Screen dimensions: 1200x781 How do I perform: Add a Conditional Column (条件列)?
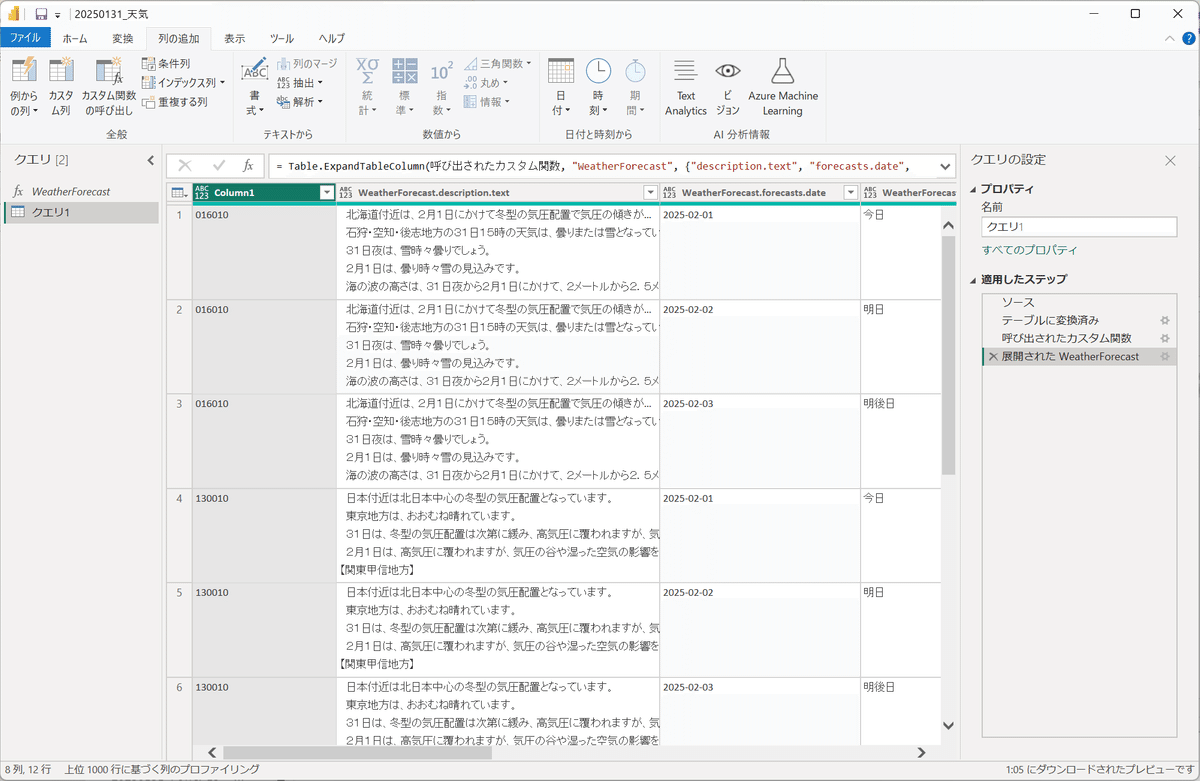[165, 63]
